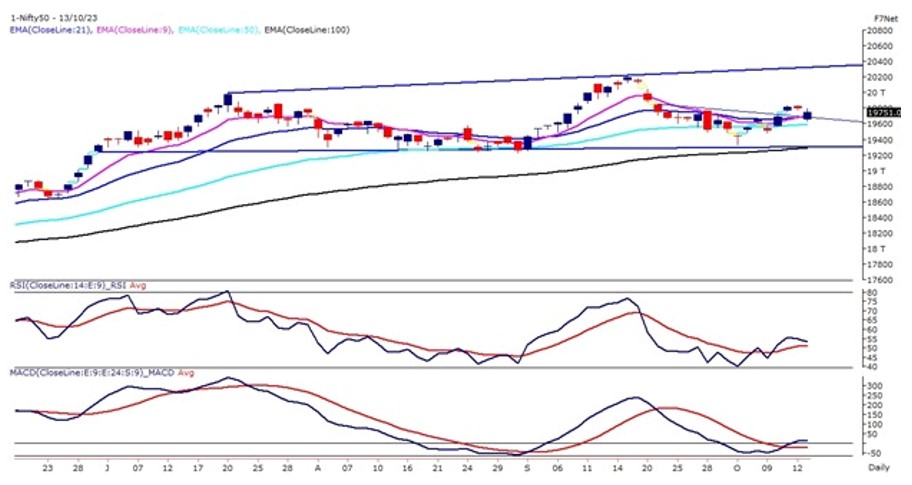Click the 19200 price axis value
This screenshot has width=912, height=485.
(881, 156)
